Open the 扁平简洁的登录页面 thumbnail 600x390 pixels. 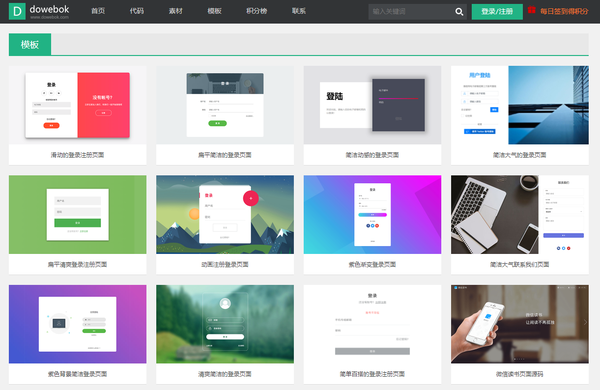225,105
